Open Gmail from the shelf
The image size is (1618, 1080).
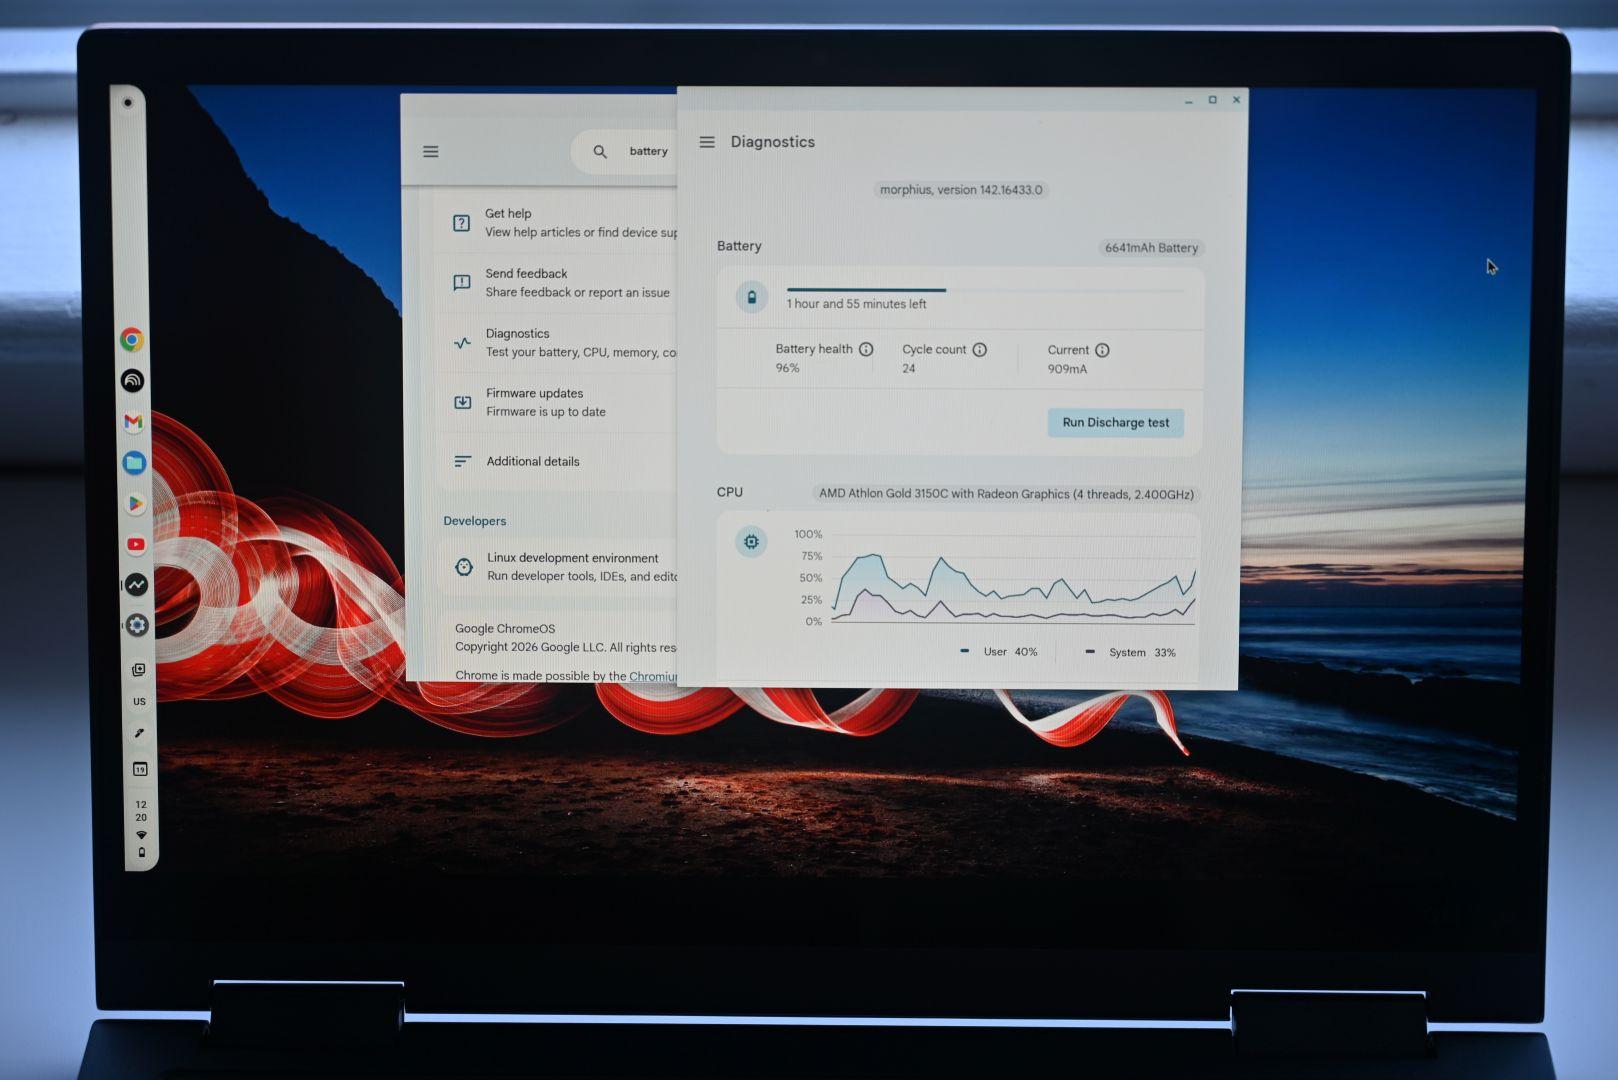(x=133, y=422)
